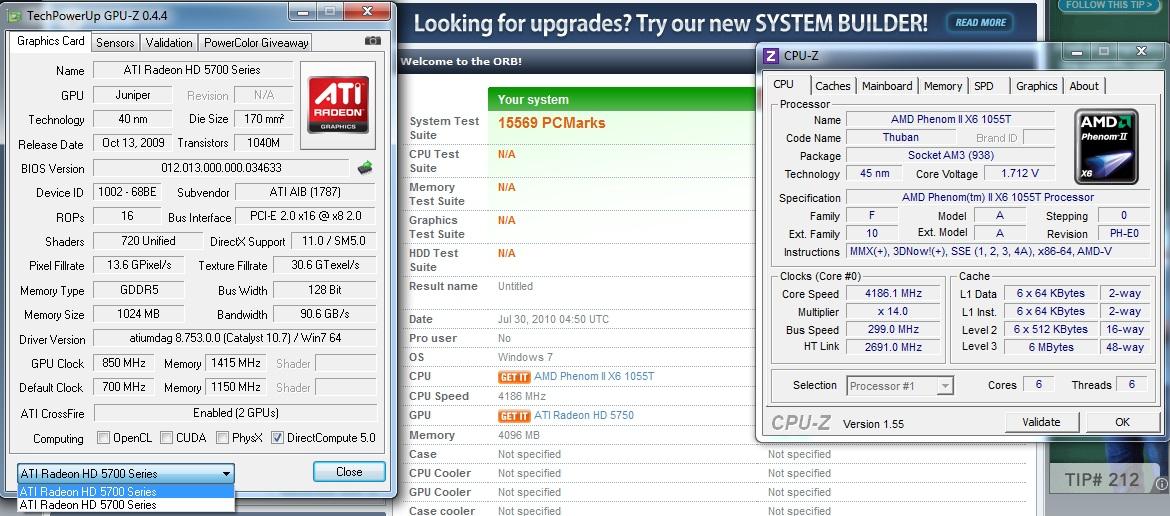Select the CPU tab in CPU-Z
Screen dimensions: 1170x516
[x=783, y=84]
